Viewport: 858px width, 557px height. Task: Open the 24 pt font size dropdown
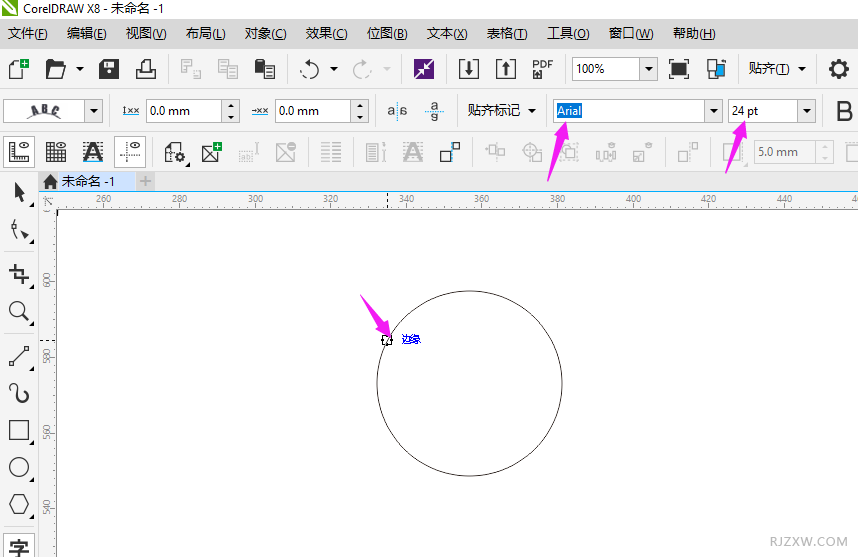click(x=806, y=111)
